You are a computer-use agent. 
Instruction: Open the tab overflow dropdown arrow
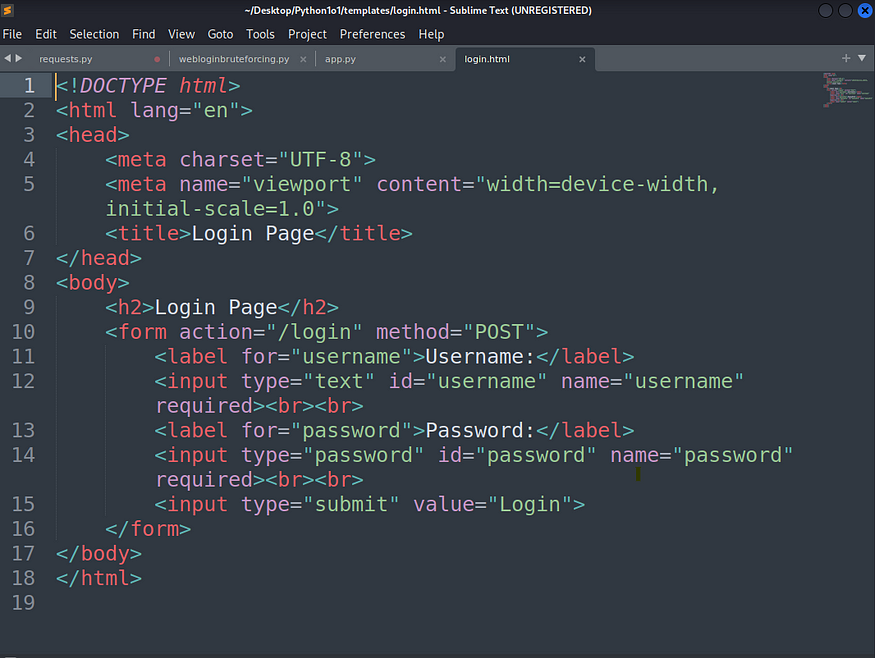861,58
